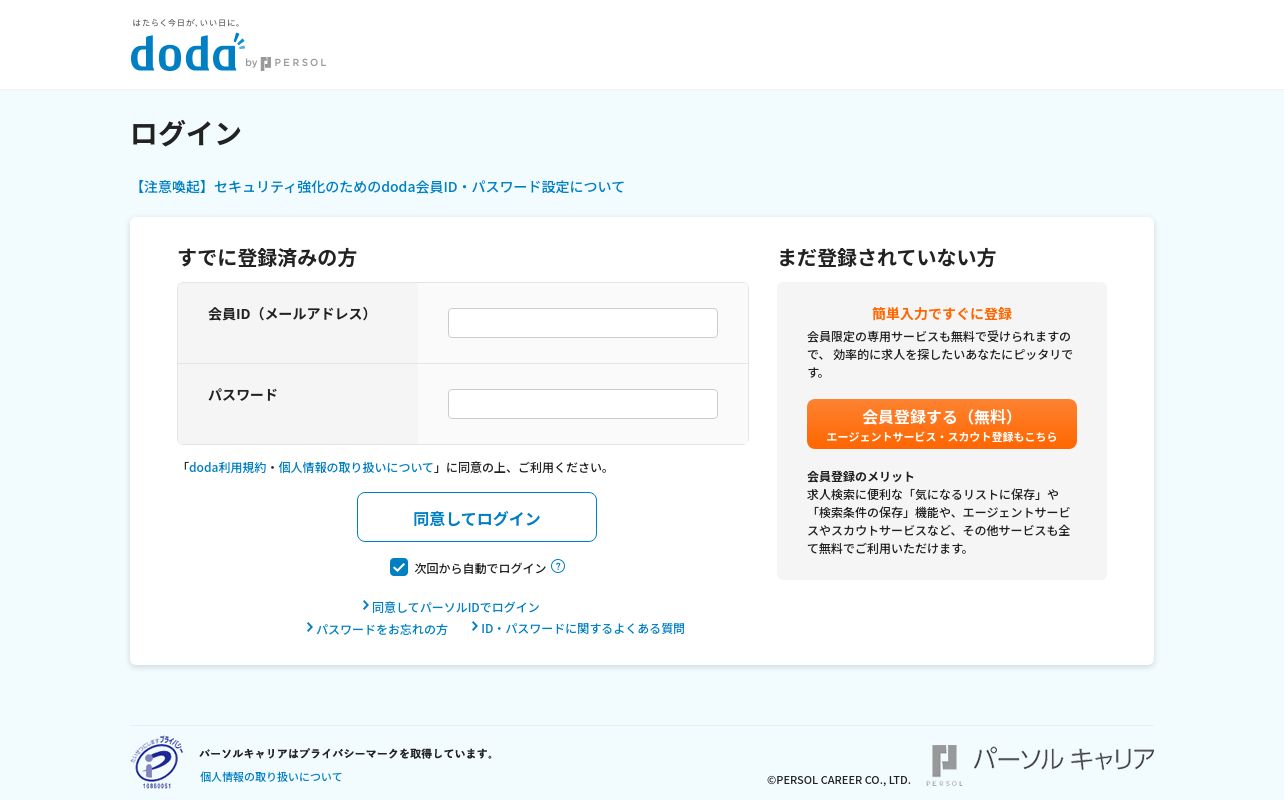Open footer 個人情報の取り扱いについて link

pyautogui.click(x=271, y=776)
